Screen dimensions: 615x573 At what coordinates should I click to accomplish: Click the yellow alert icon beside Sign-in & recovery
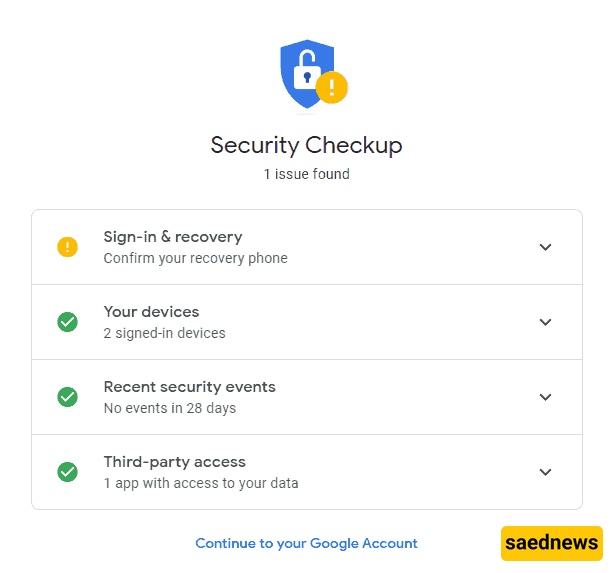tap(67, 247)
